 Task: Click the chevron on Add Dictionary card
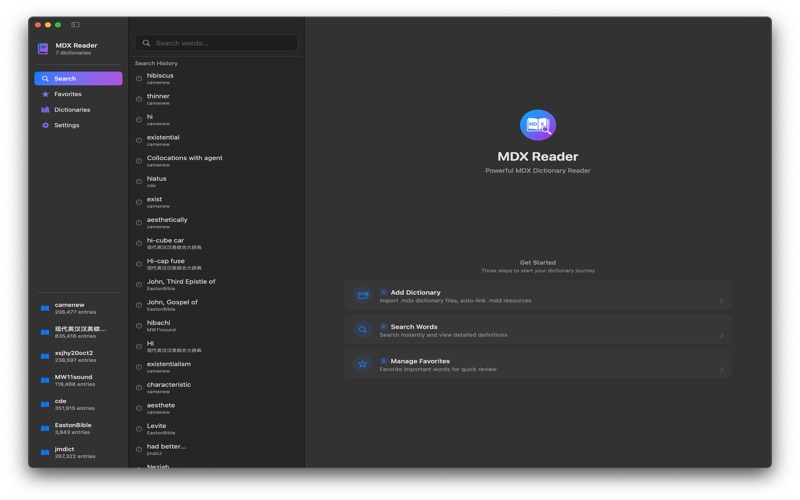point(721,301)
